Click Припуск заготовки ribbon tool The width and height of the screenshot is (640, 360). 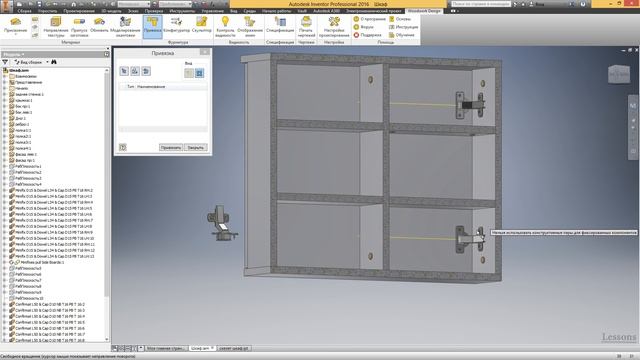click(x=79, y=27)
